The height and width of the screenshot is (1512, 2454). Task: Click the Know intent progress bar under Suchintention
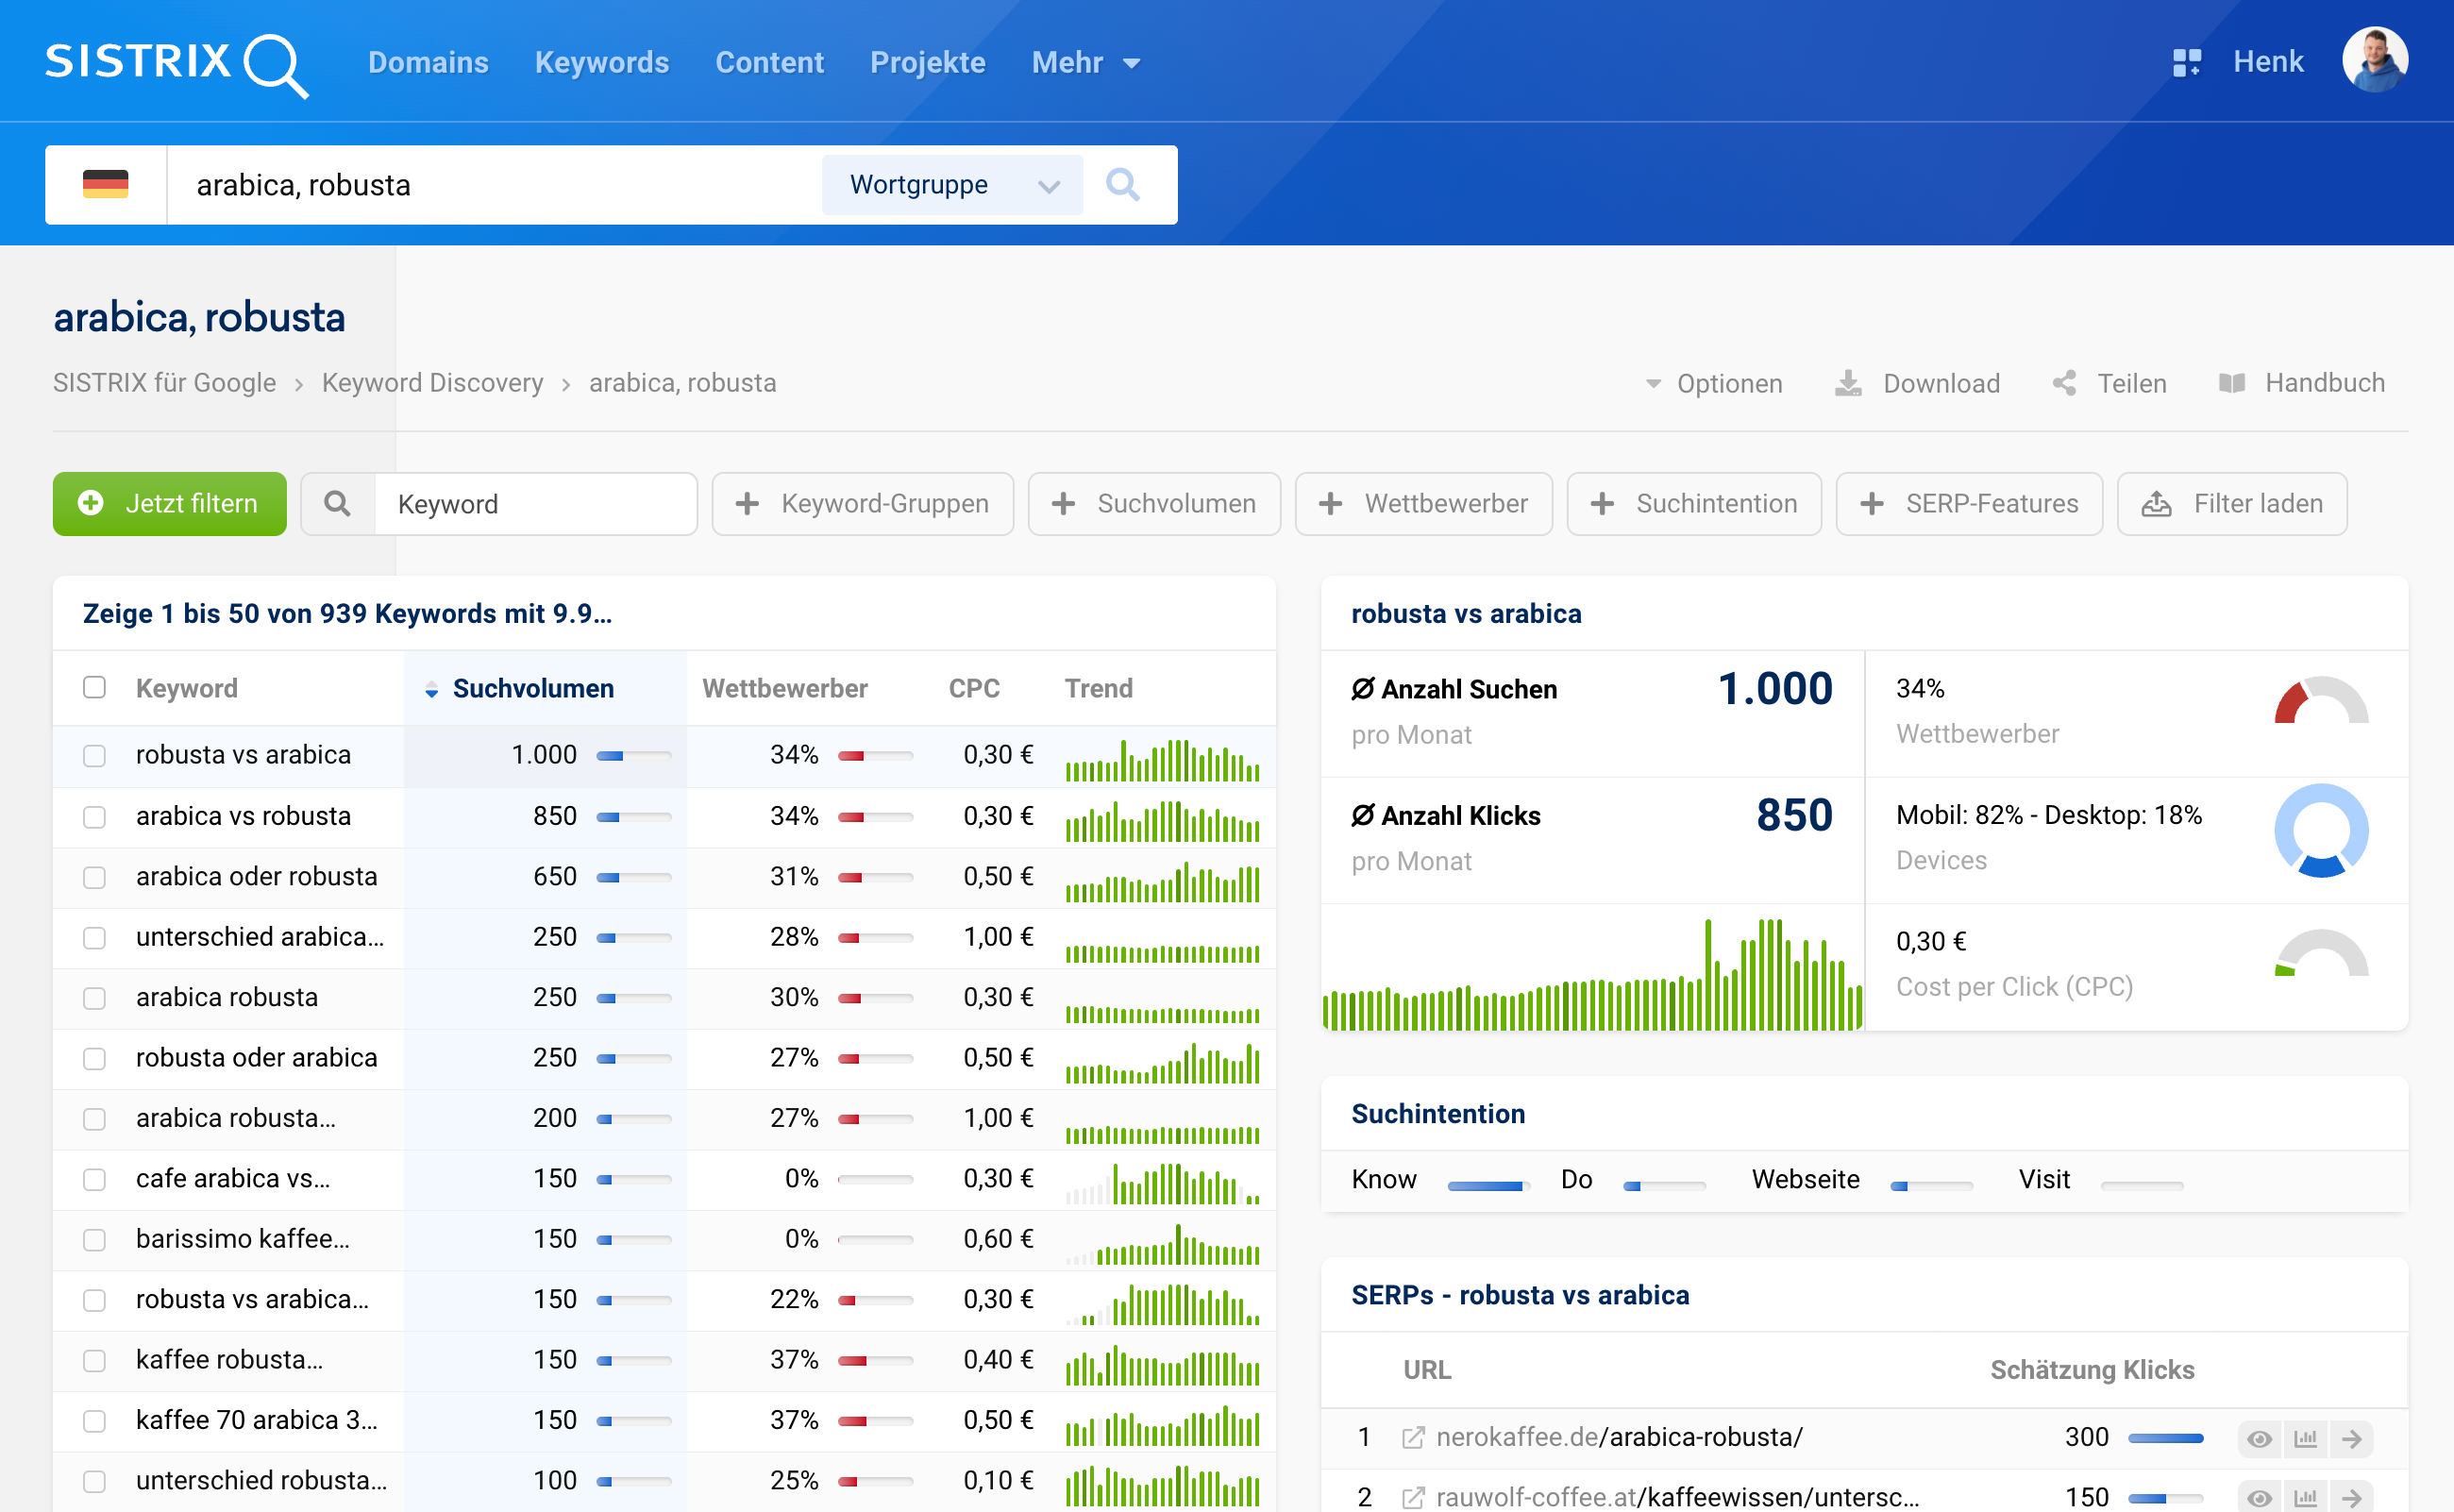[1488, 1184]
